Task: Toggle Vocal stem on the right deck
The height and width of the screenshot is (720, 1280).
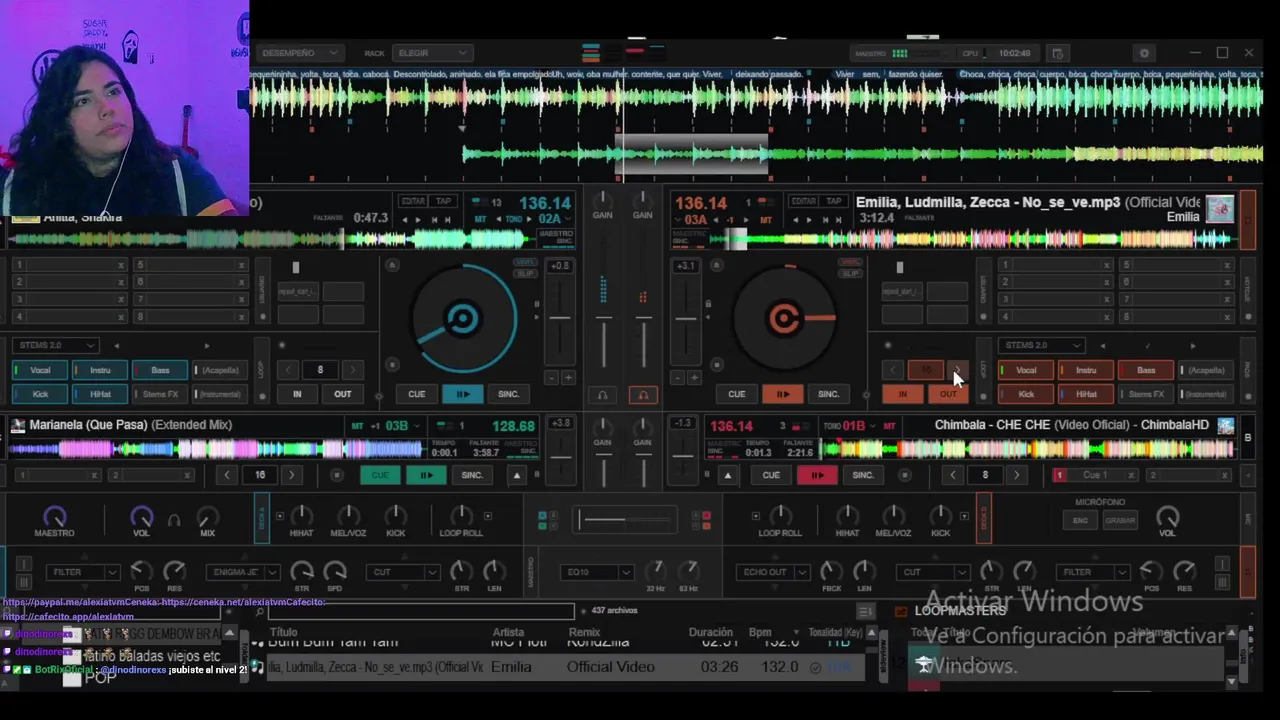Action: pyautogui.click(x=1026, y=370)
